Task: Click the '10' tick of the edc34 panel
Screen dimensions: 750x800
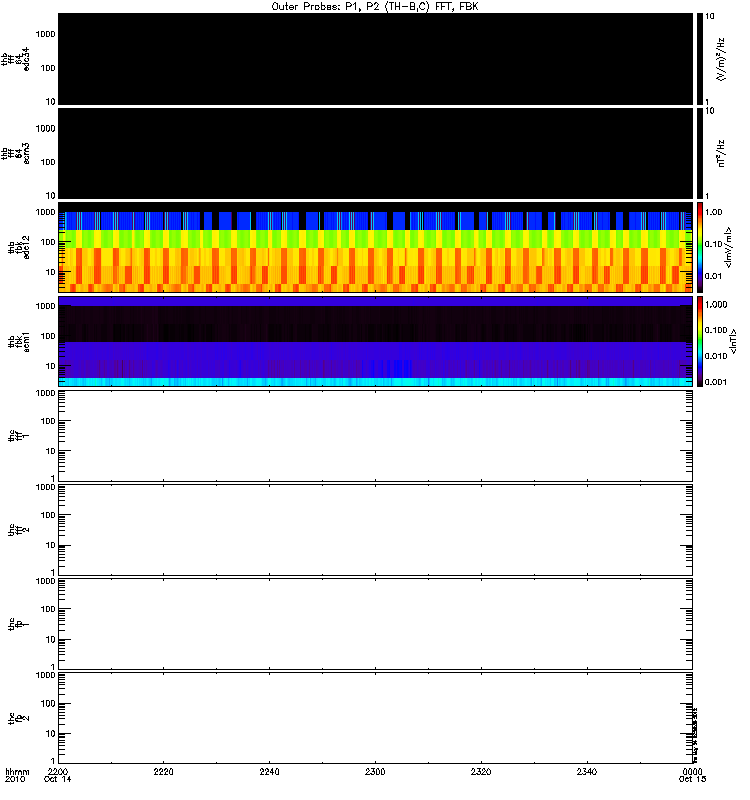Action: pyautogui.click(x=51, y=102)
